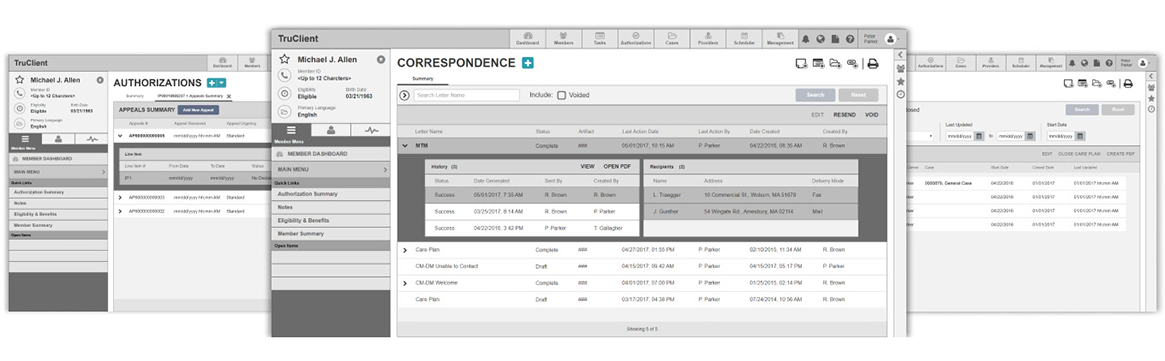
Task: Click Reset button in Correspondence window
Action: (x=858, y=95)
